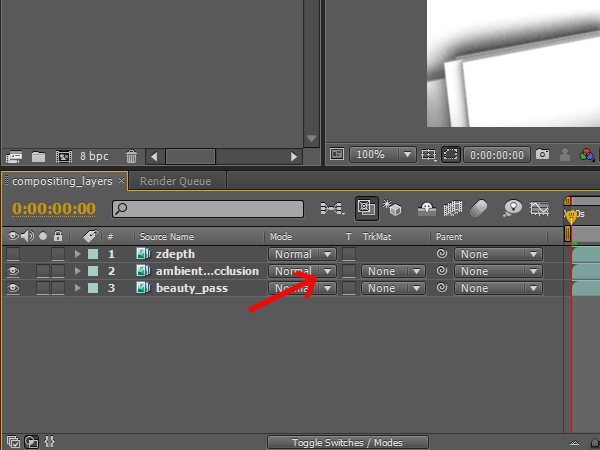Hide the beauty_pass layer

click(13, 288)
